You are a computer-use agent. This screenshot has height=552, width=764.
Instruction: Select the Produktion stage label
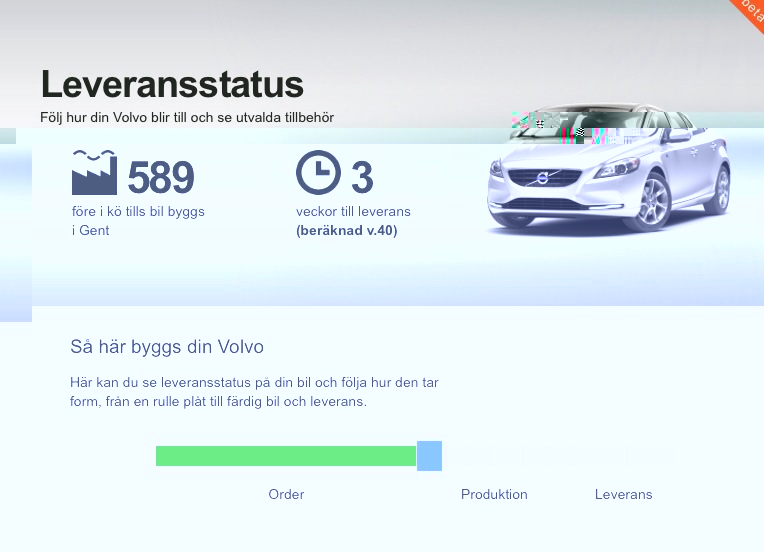point(494,494)
